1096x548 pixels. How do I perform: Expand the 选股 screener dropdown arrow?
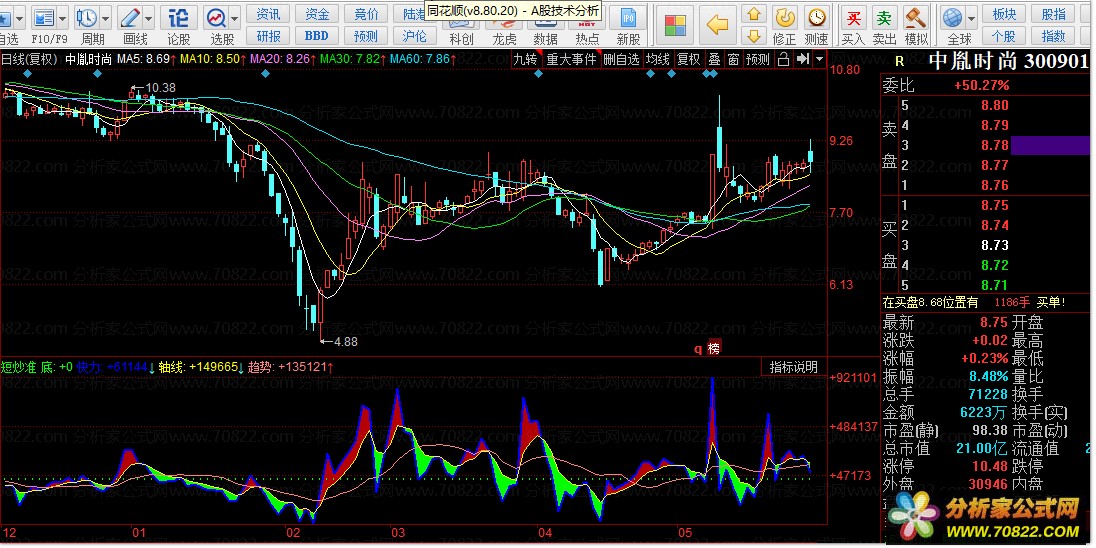coord(235,18)
